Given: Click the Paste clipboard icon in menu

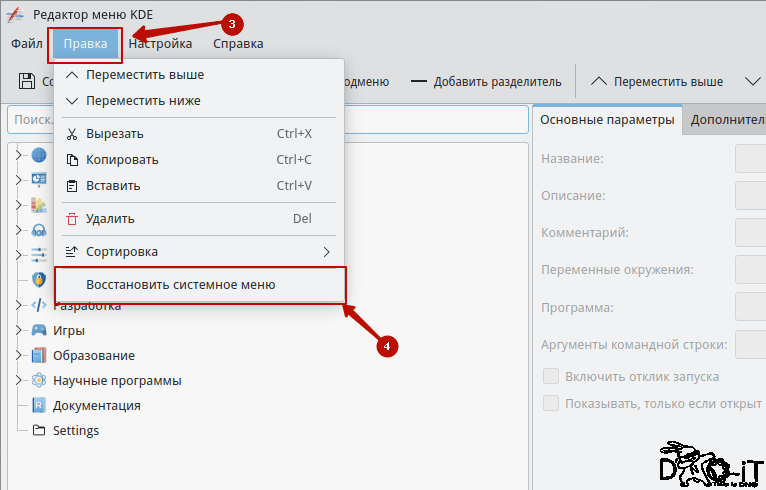Looking at the screenshot, I should pos(72,186).
